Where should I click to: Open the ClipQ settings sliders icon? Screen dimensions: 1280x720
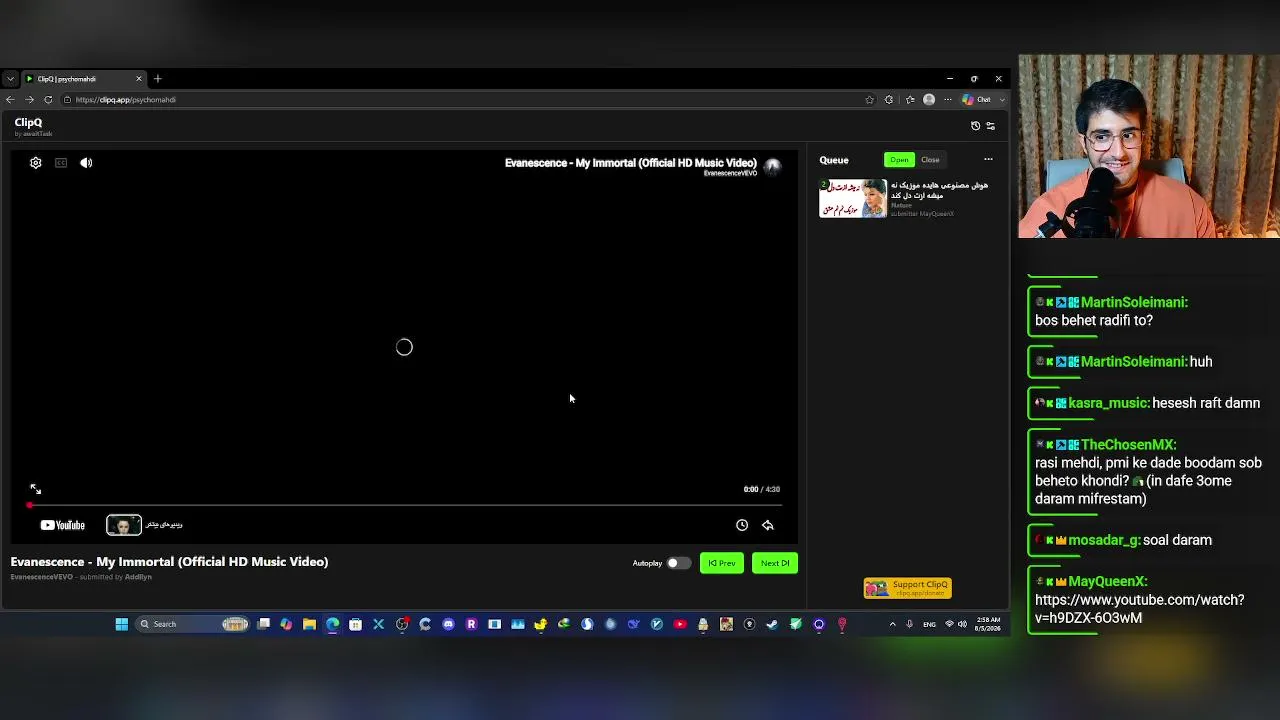[991, 126]
